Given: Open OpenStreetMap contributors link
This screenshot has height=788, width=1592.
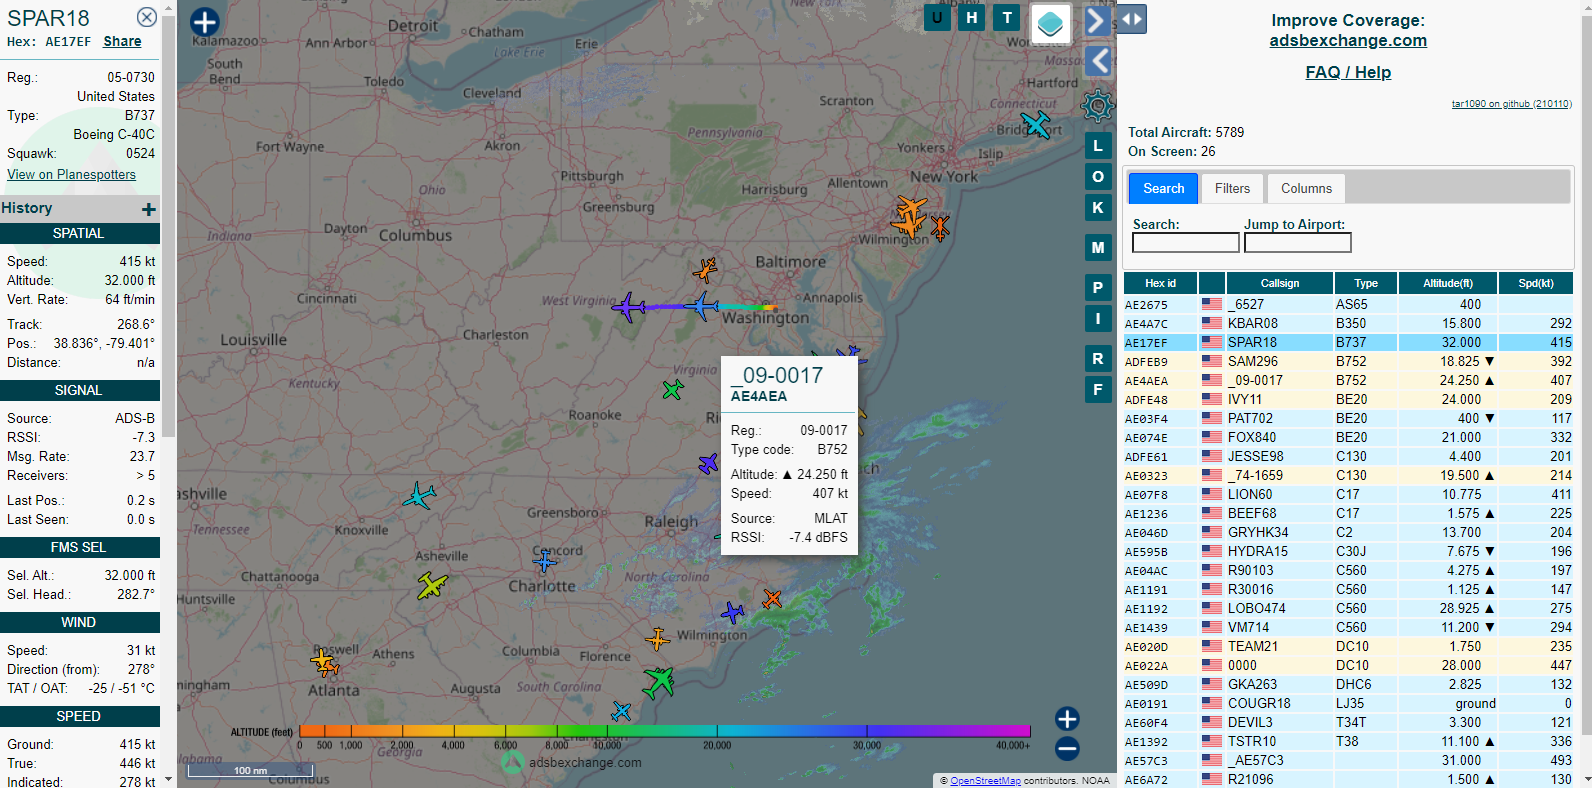Looking at the screenshot, I should [x=985, y=781].
